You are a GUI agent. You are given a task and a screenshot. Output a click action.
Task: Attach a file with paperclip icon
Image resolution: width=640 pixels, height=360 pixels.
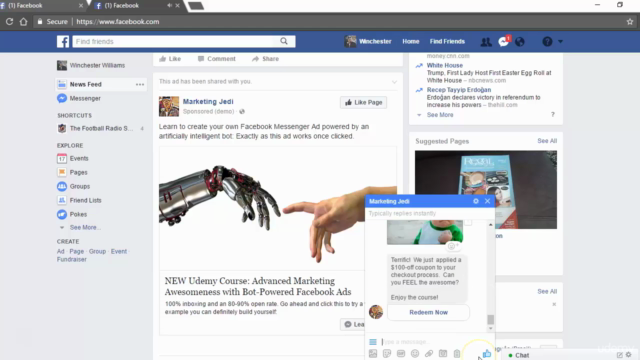click(429, 353)
